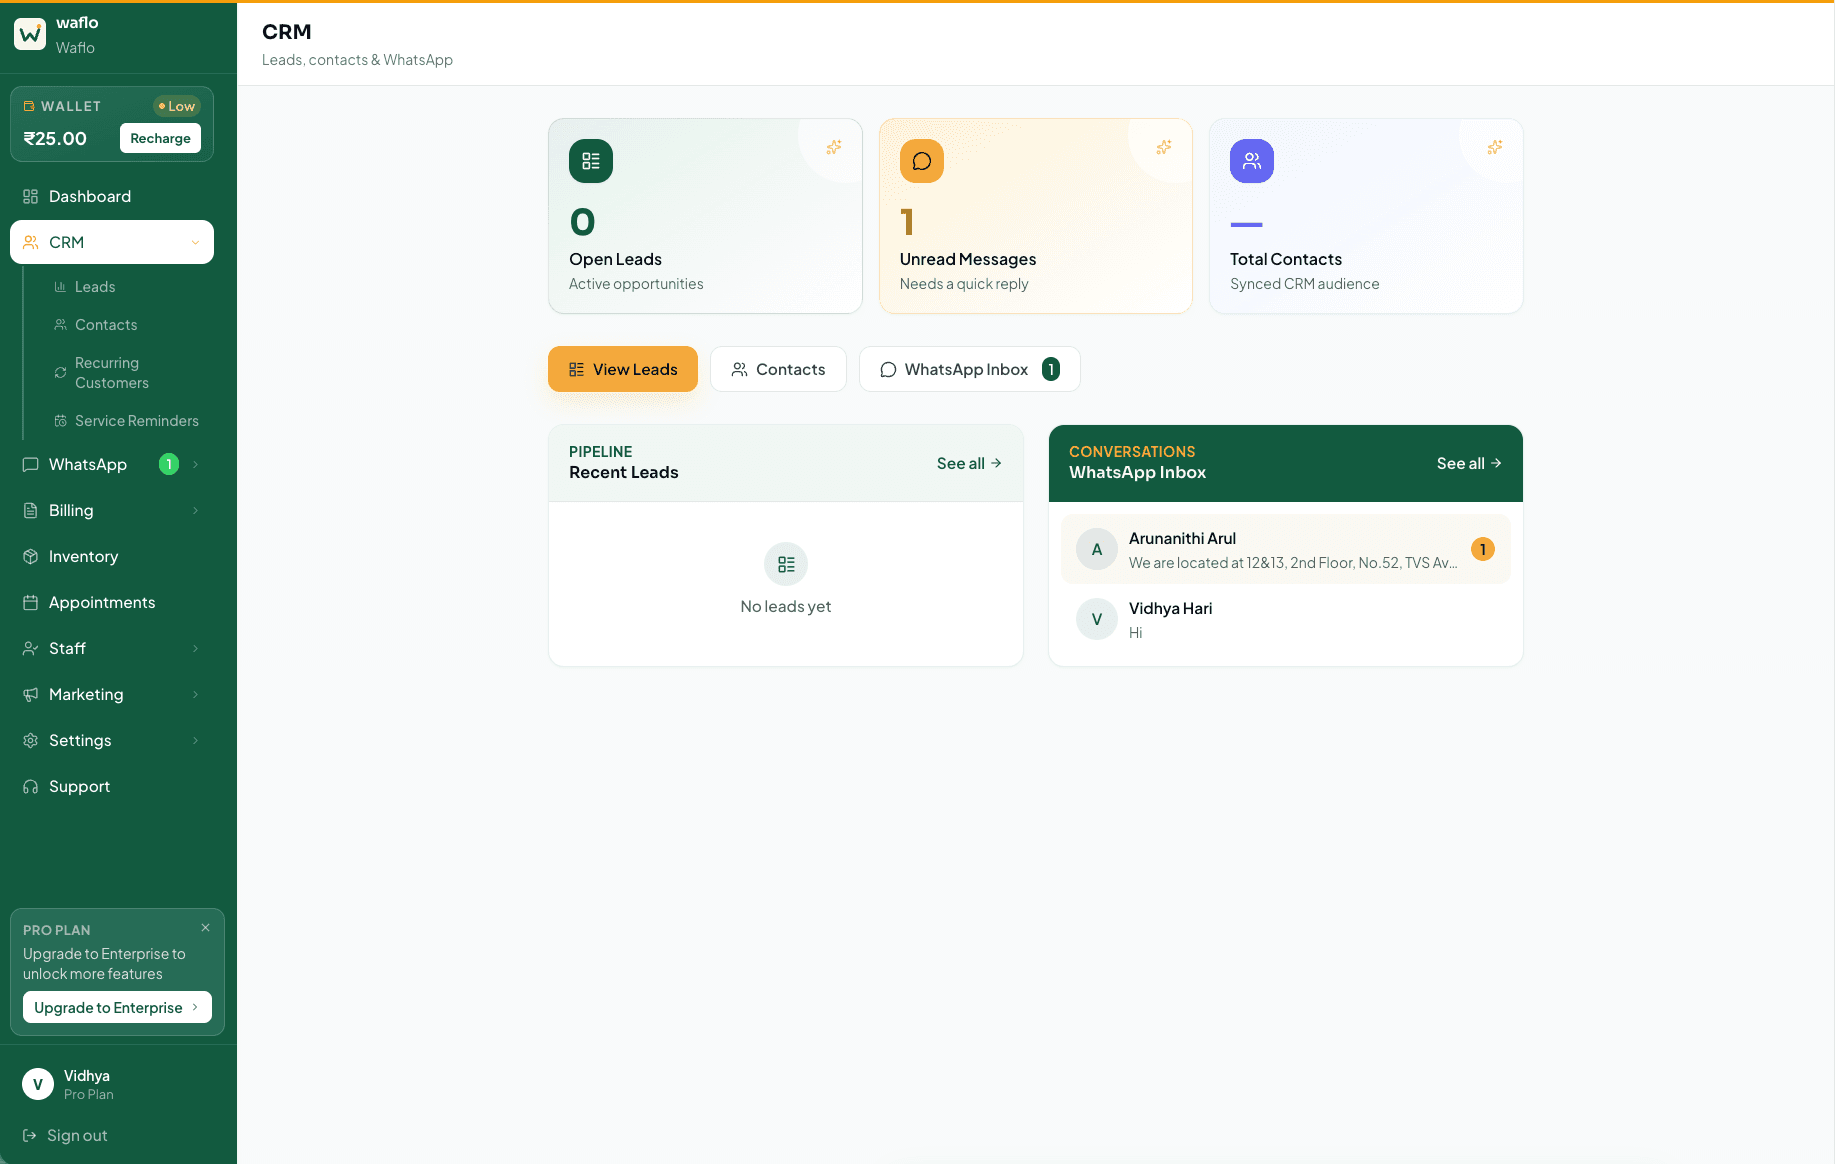Click the CRM people icon in sidebar
The image size is (1835, 1164).
31,242
